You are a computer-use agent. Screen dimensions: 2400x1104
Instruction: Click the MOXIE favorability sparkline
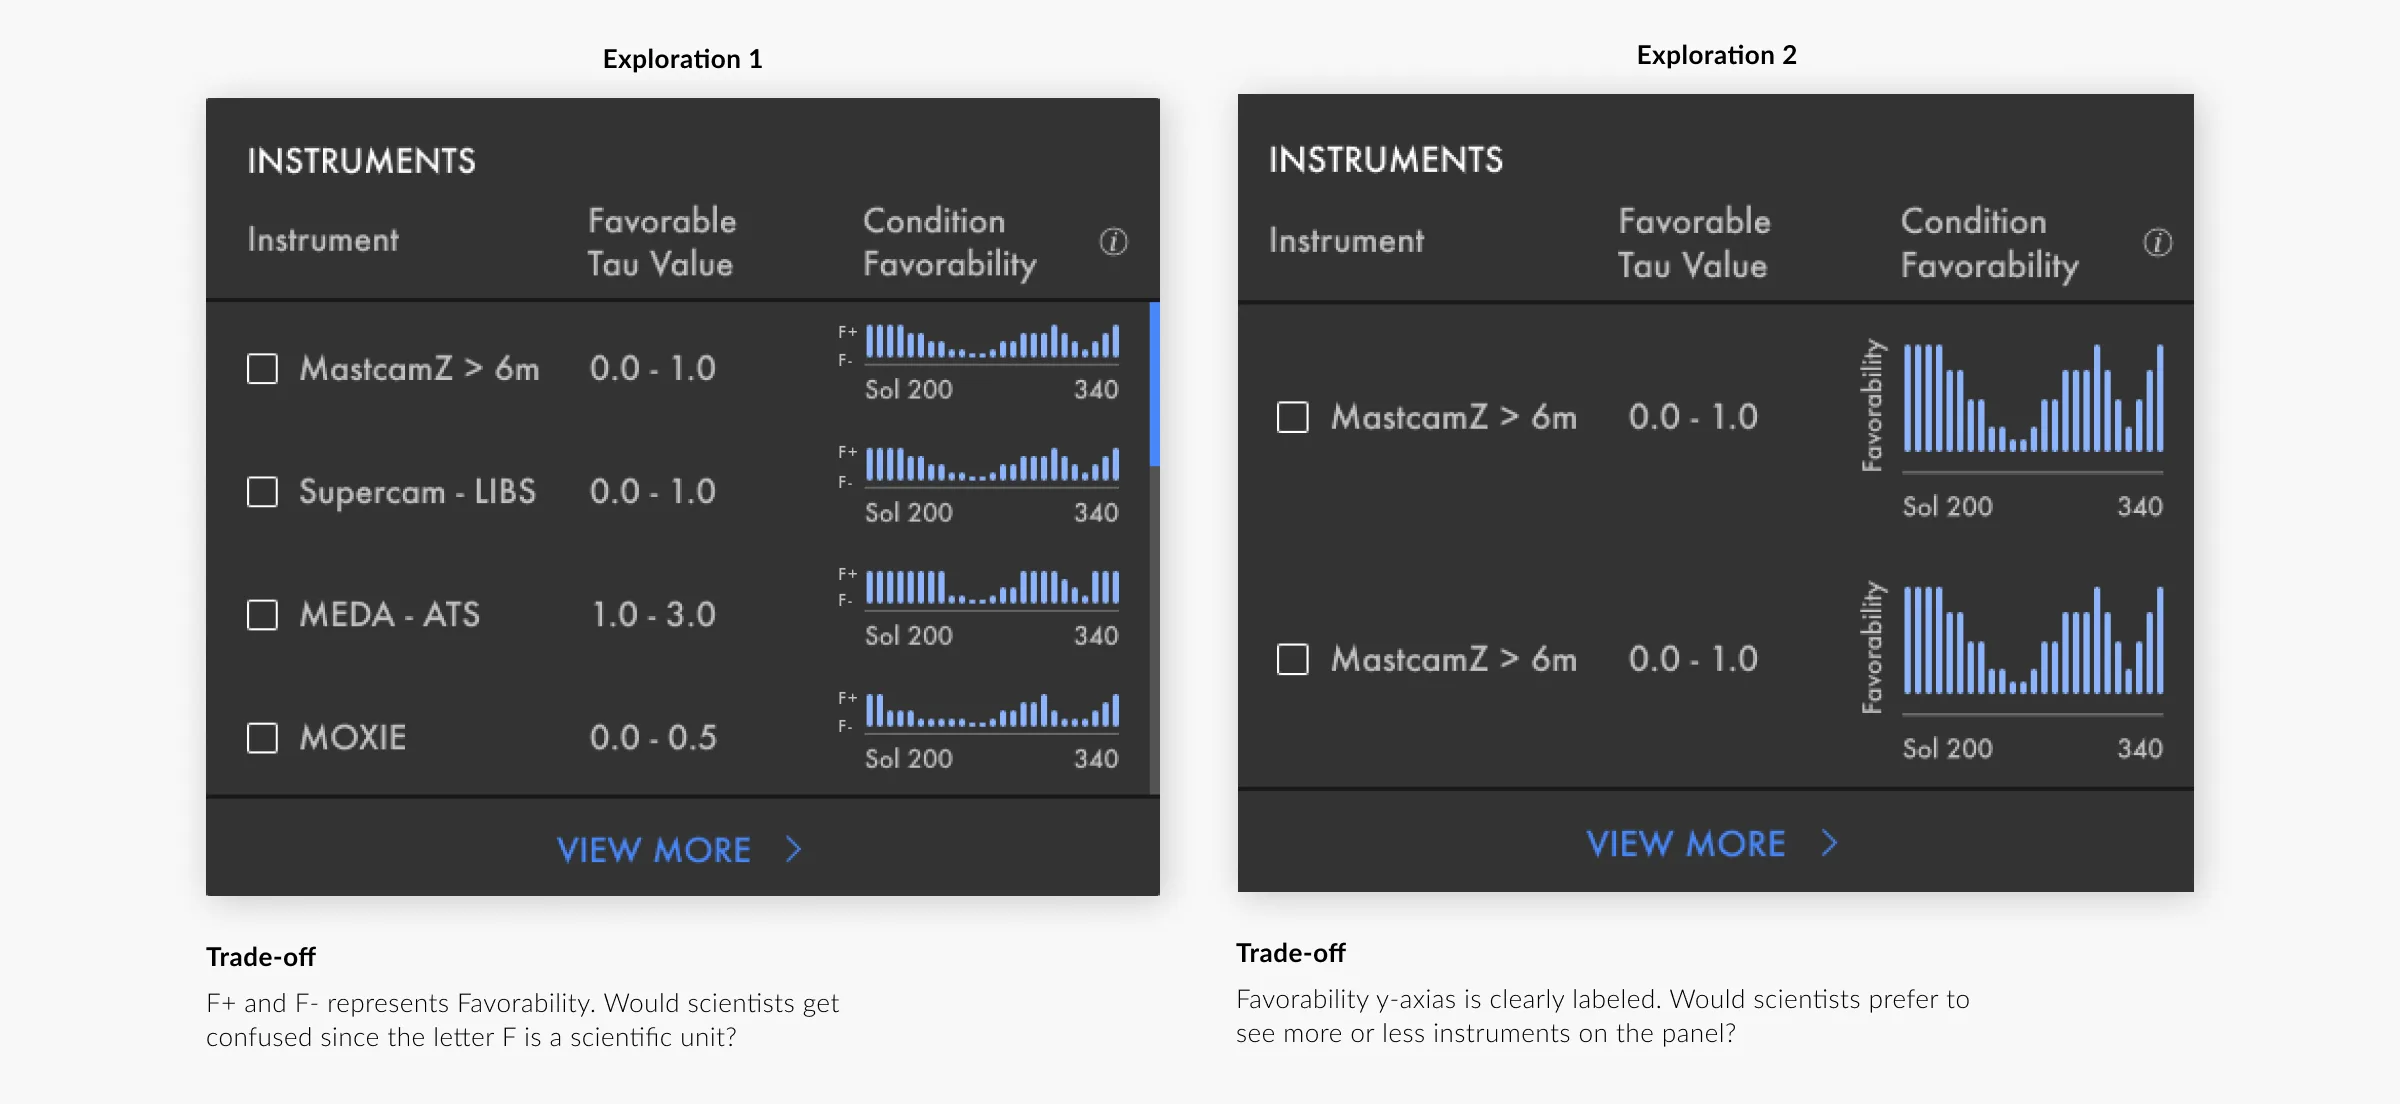coord(991,712)
